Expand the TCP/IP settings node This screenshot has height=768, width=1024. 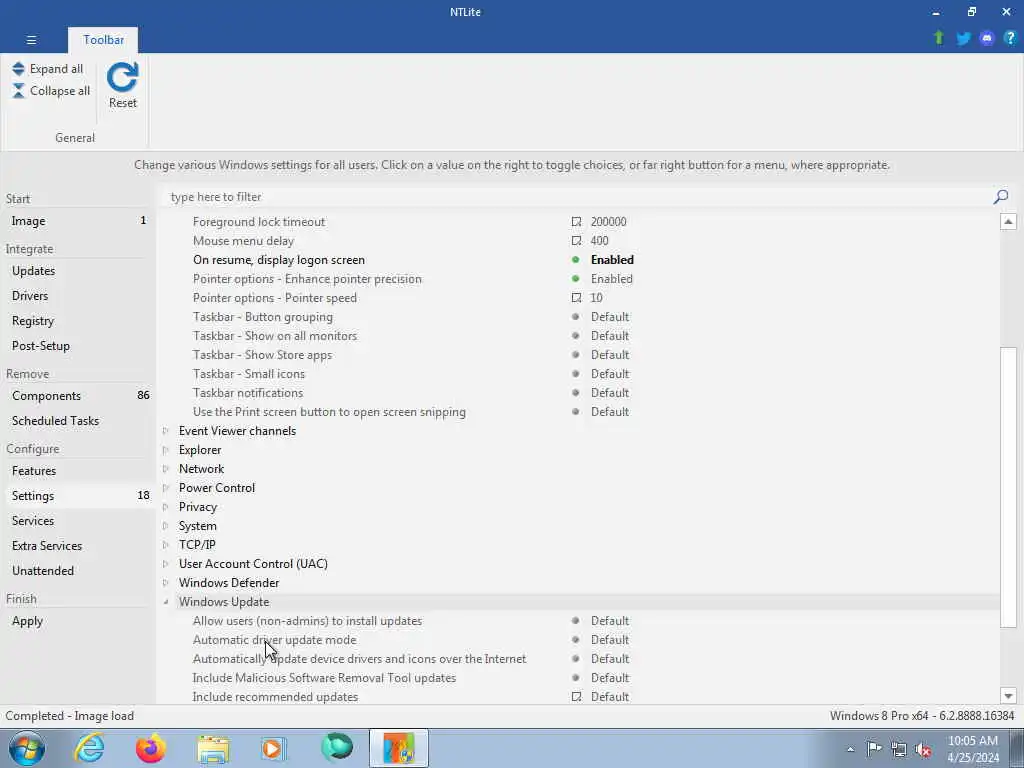pyautogui.click(x=166, y=545)
